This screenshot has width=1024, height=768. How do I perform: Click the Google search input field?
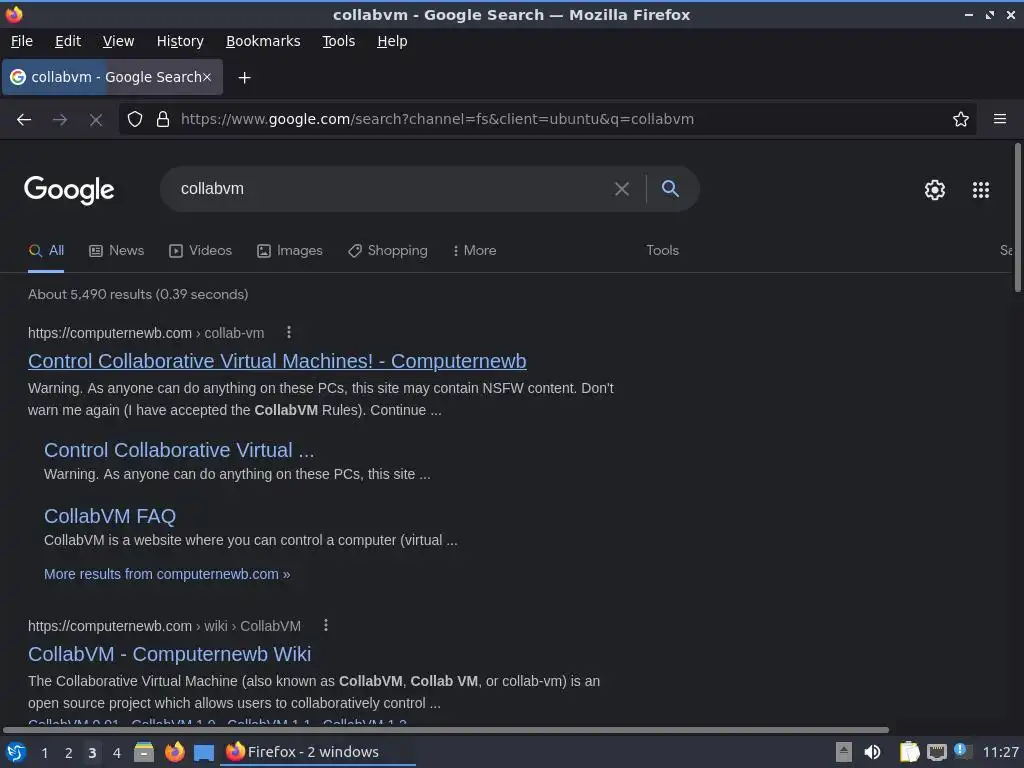392,189
